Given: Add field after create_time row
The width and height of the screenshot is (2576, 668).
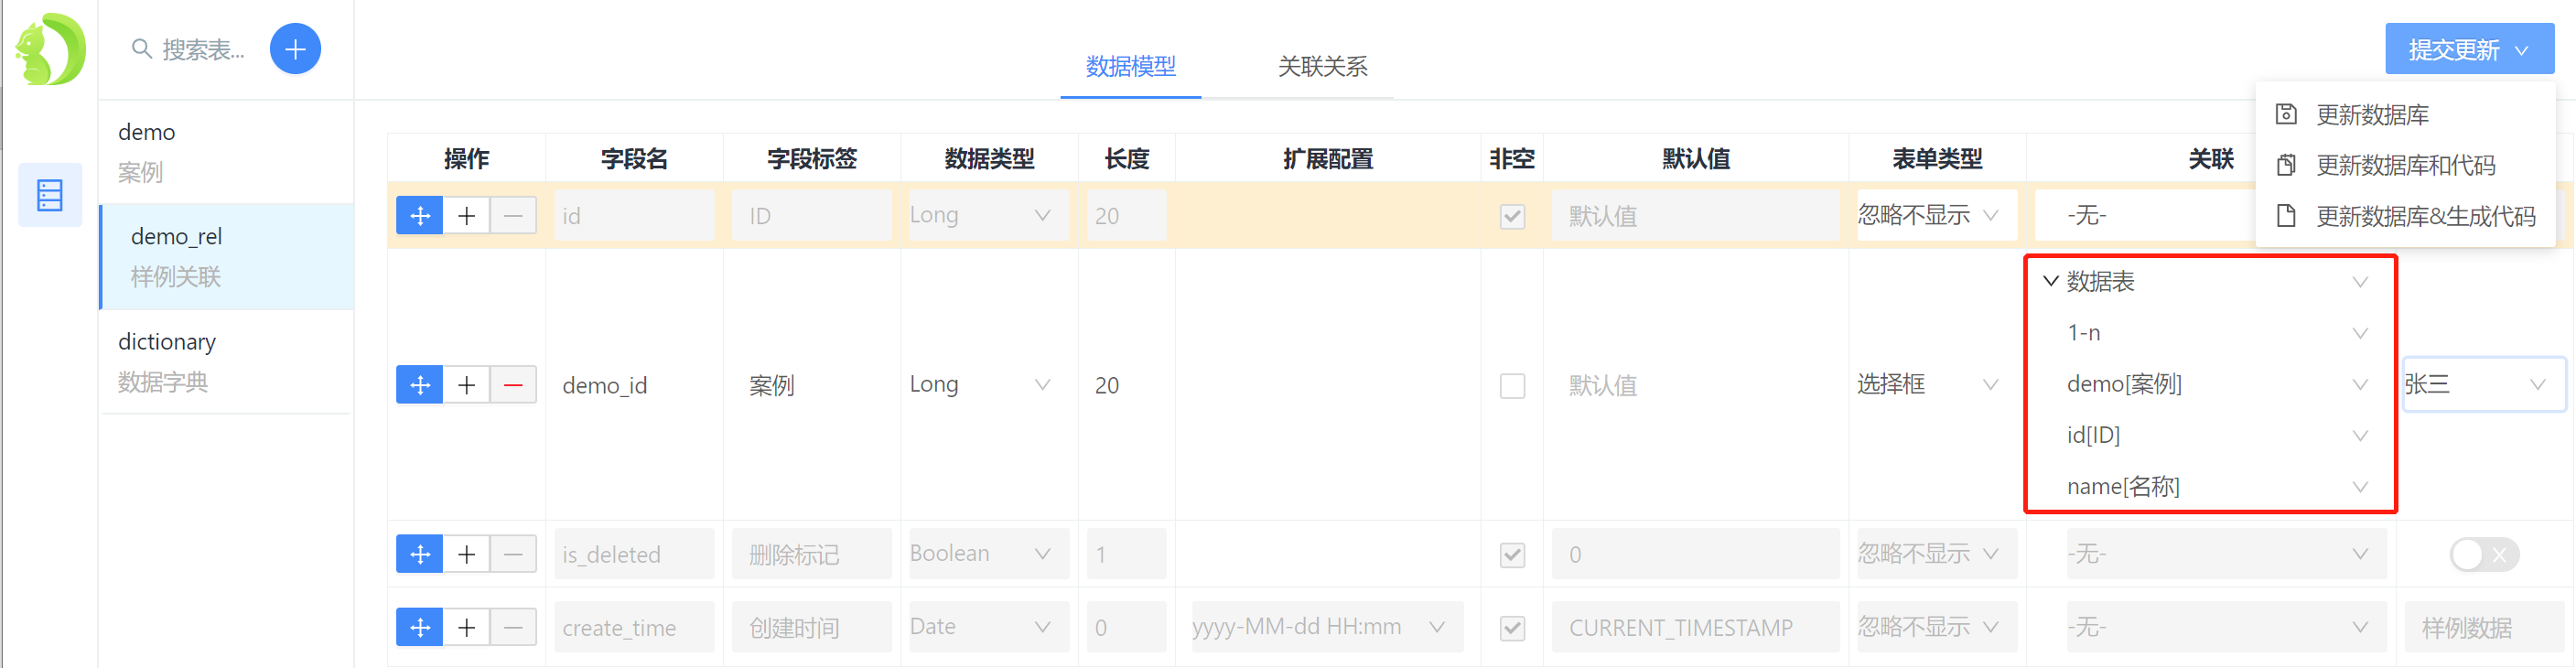Looking at the screenshot, I should click(467, 627).
